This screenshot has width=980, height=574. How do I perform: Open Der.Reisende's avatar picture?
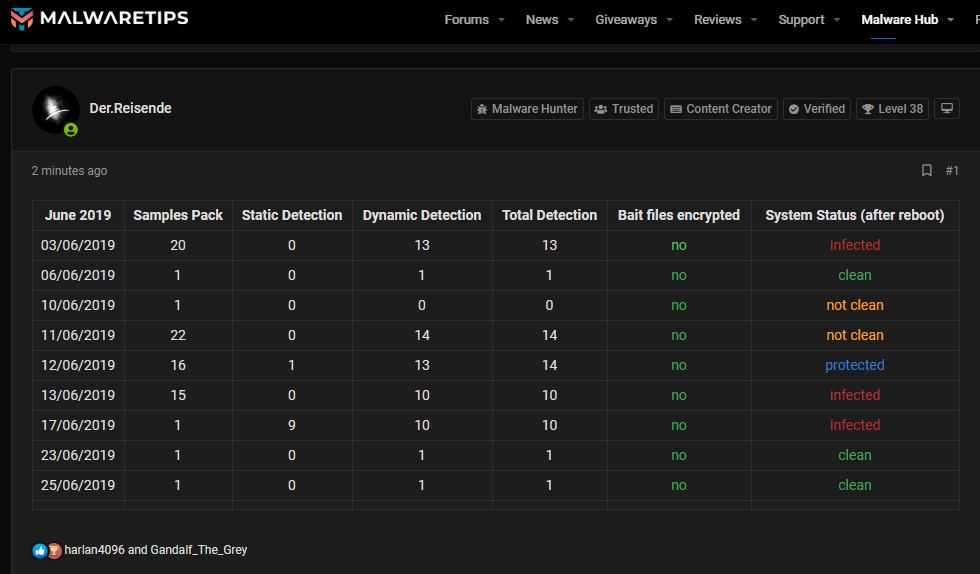point(56,109)
